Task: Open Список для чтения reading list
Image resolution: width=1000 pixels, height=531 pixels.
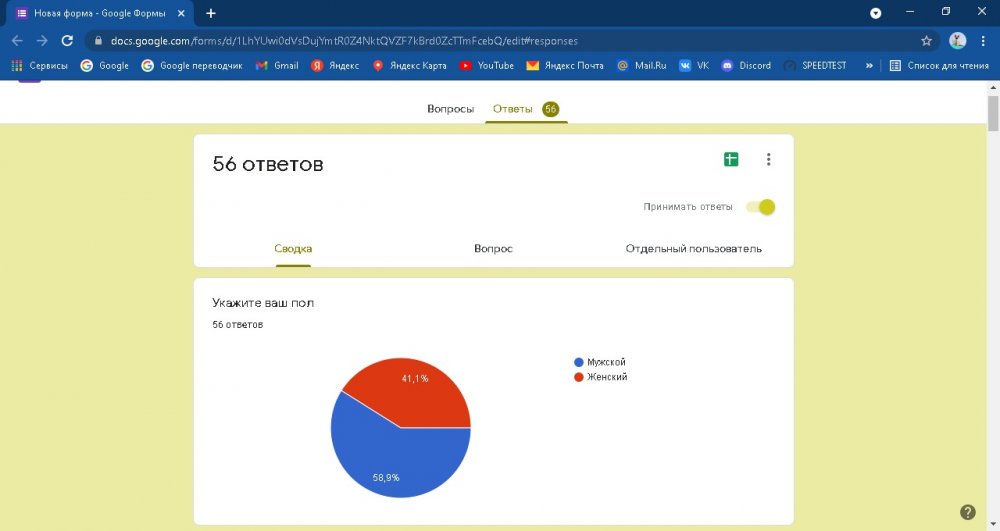Action: coord(937,66)
